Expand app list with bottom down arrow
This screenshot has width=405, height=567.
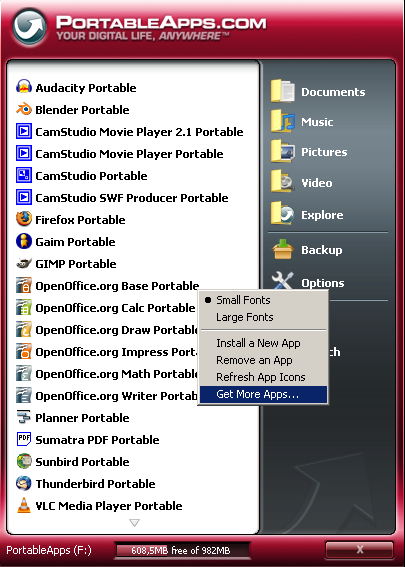click(x=134, y=523)
